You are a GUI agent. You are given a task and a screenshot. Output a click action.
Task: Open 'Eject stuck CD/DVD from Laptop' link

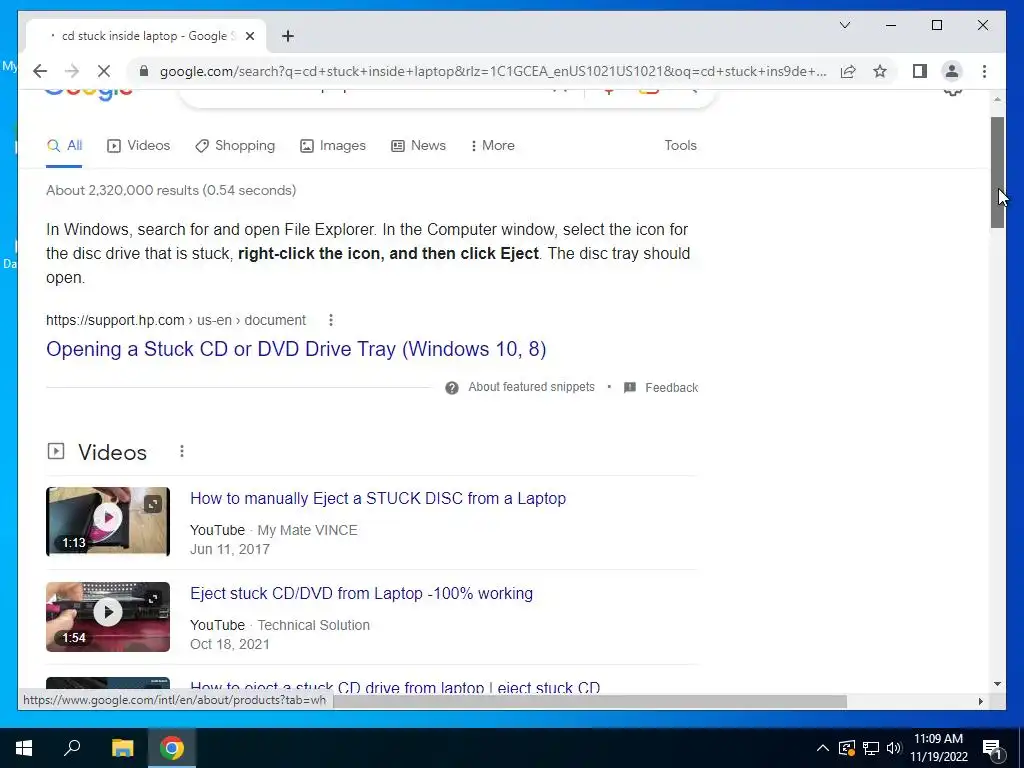(x=361, y=594)
